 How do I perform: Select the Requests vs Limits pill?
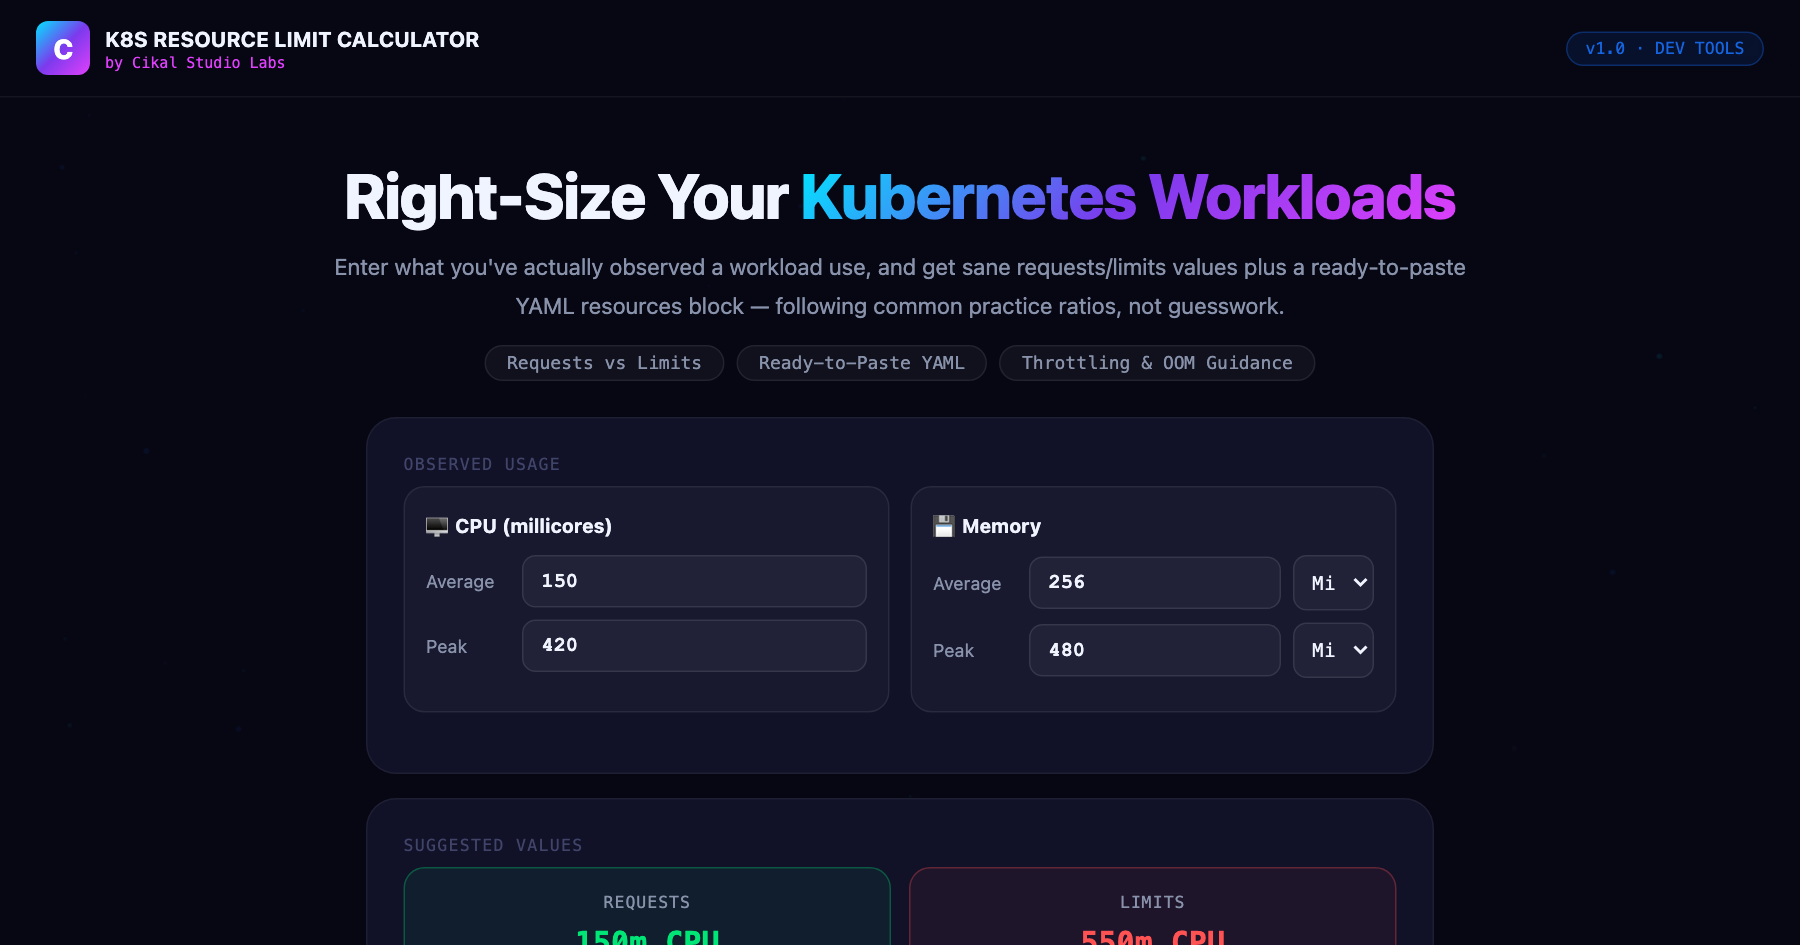[604, 363]
